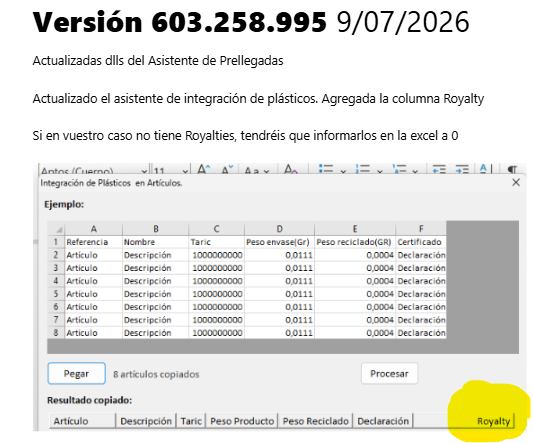The image size is (533, 443).
Task: Click the decrease indent icon
Action: pos(439,169)
